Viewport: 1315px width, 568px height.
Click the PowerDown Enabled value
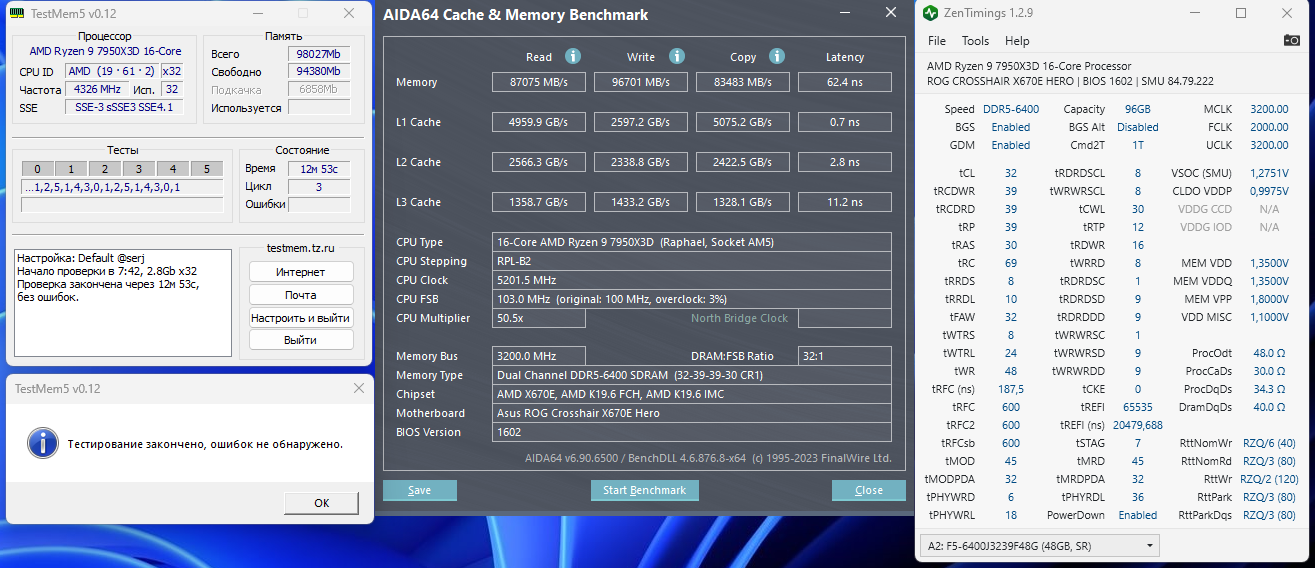1138,515
